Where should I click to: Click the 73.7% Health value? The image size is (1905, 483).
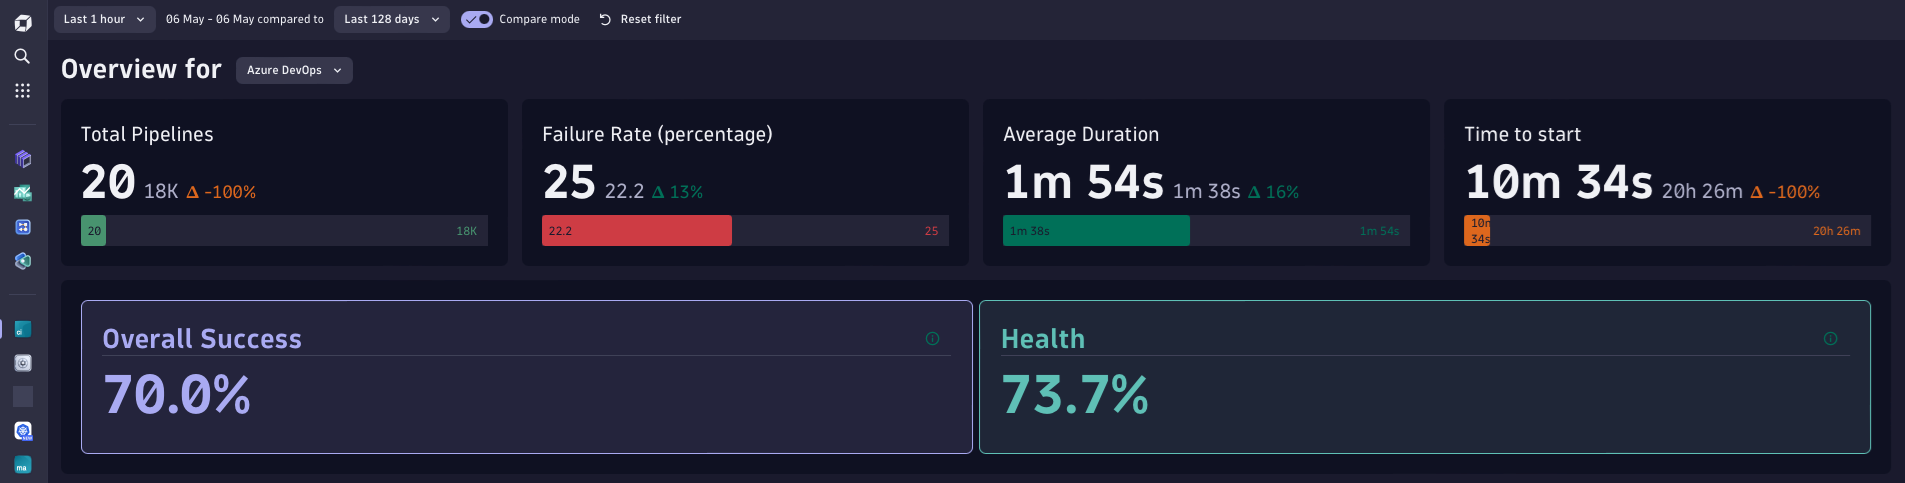[1075, 394]
